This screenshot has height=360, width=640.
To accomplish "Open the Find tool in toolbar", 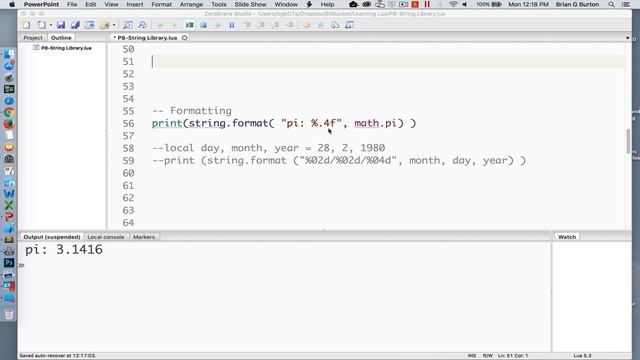I will click(128, 25).
